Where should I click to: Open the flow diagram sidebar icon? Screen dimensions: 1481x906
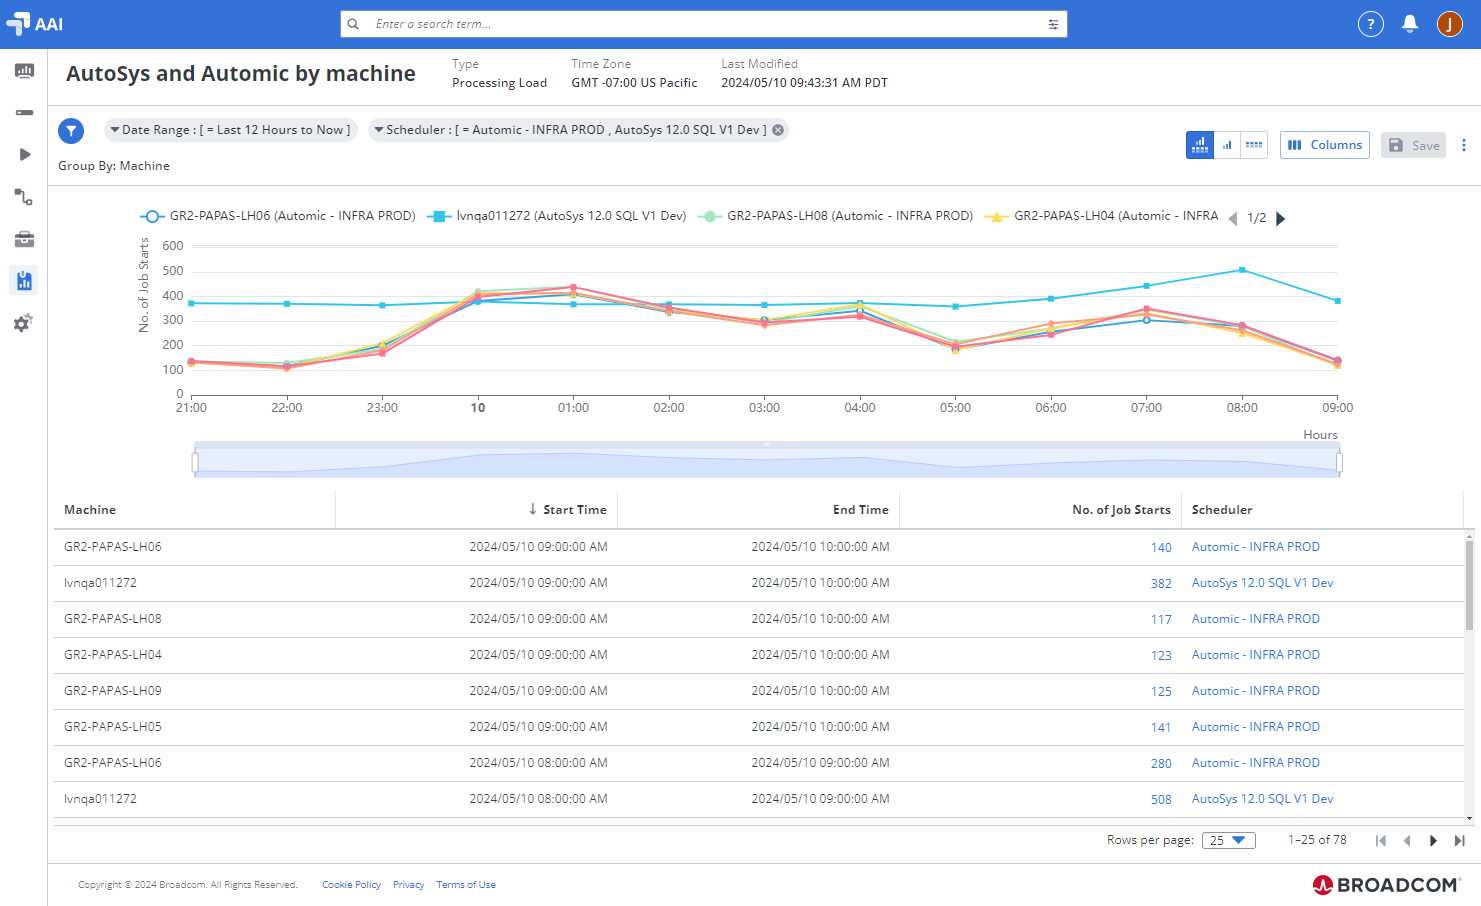point(24,197)
